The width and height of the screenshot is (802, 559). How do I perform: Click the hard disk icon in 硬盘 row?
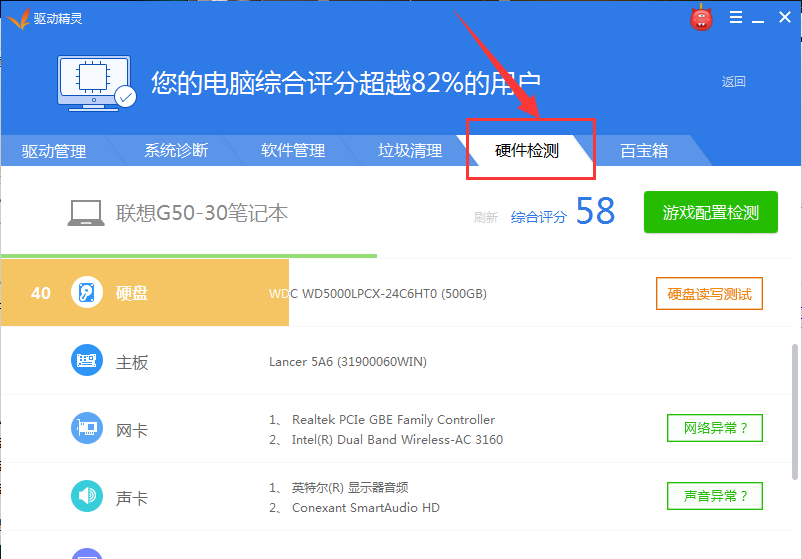pos(86,293)
